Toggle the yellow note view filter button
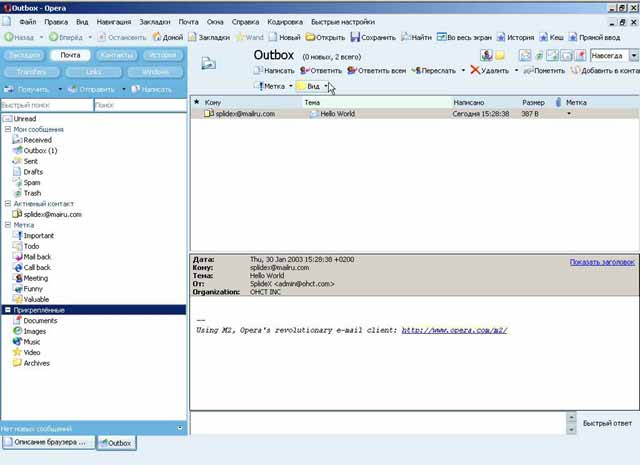The image size is (640, 465). (500, 55)
